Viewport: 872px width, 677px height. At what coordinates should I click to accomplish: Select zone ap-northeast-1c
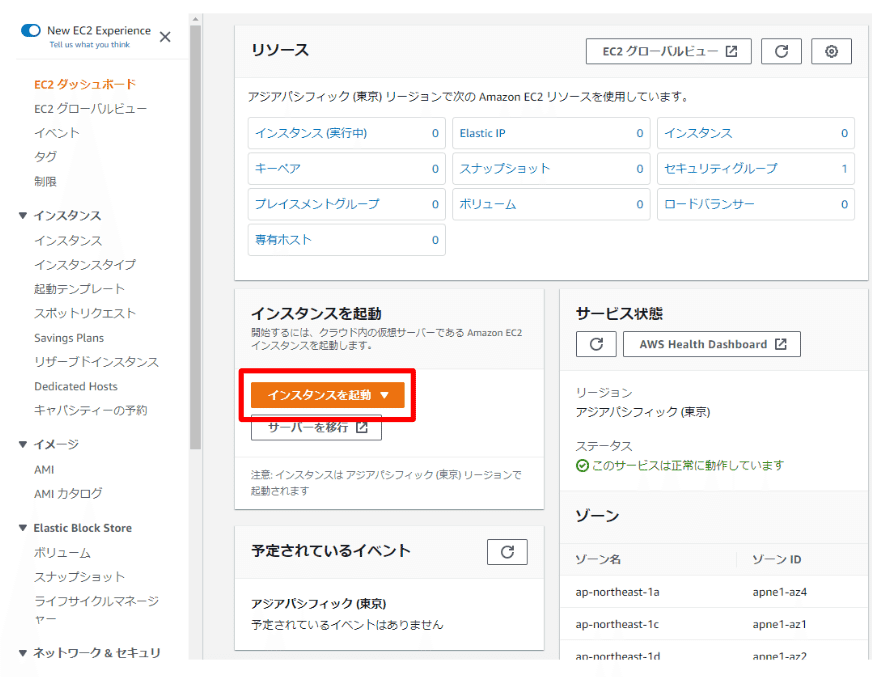(617, 624)
